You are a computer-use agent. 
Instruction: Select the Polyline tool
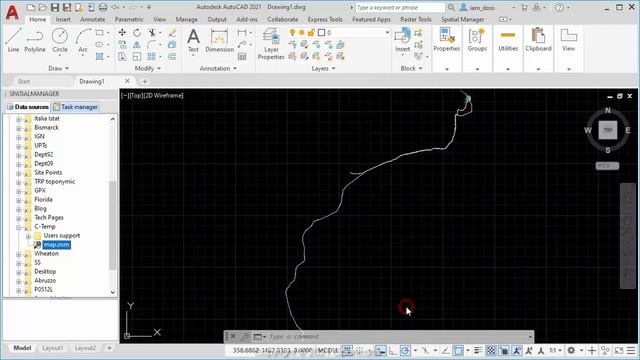(35, 40)
